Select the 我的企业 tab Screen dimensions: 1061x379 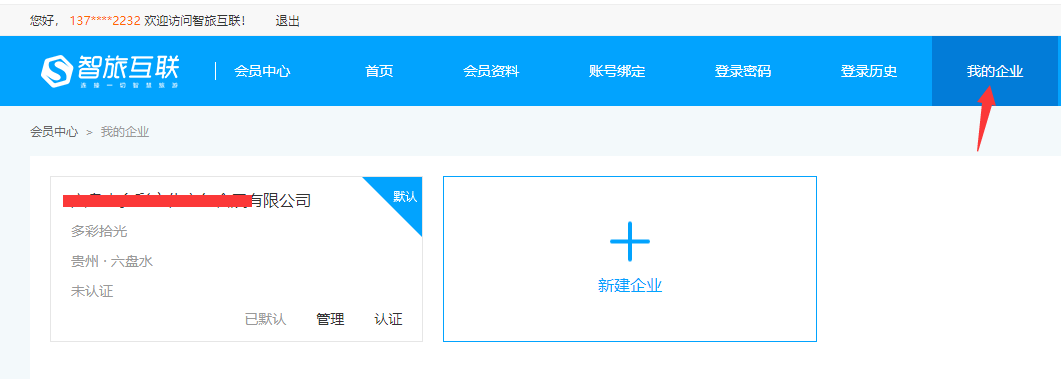995,71
